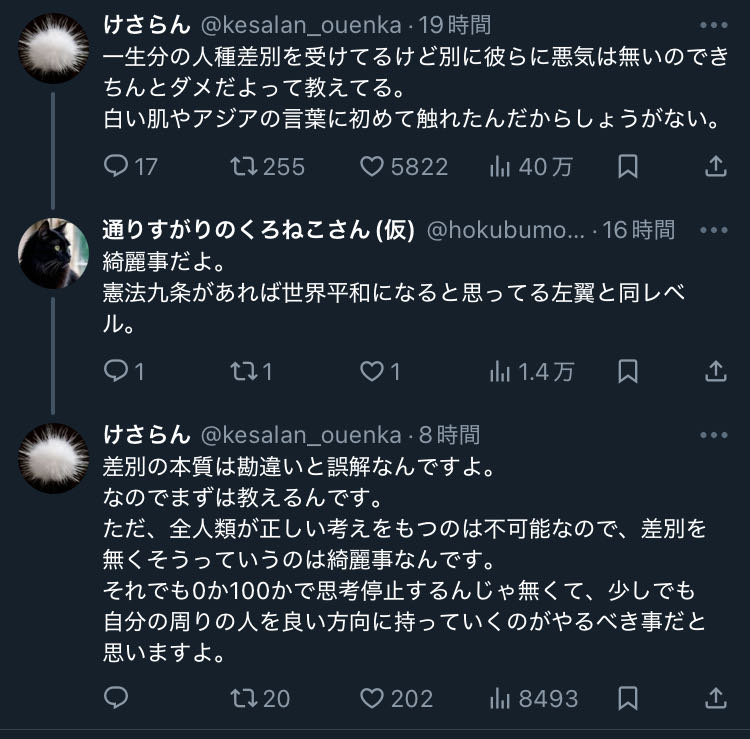The height and width of the screenshot is (739, 750).
Task: Bookmark the くろねこさん tweet
Action: click(x=628, y=372)
